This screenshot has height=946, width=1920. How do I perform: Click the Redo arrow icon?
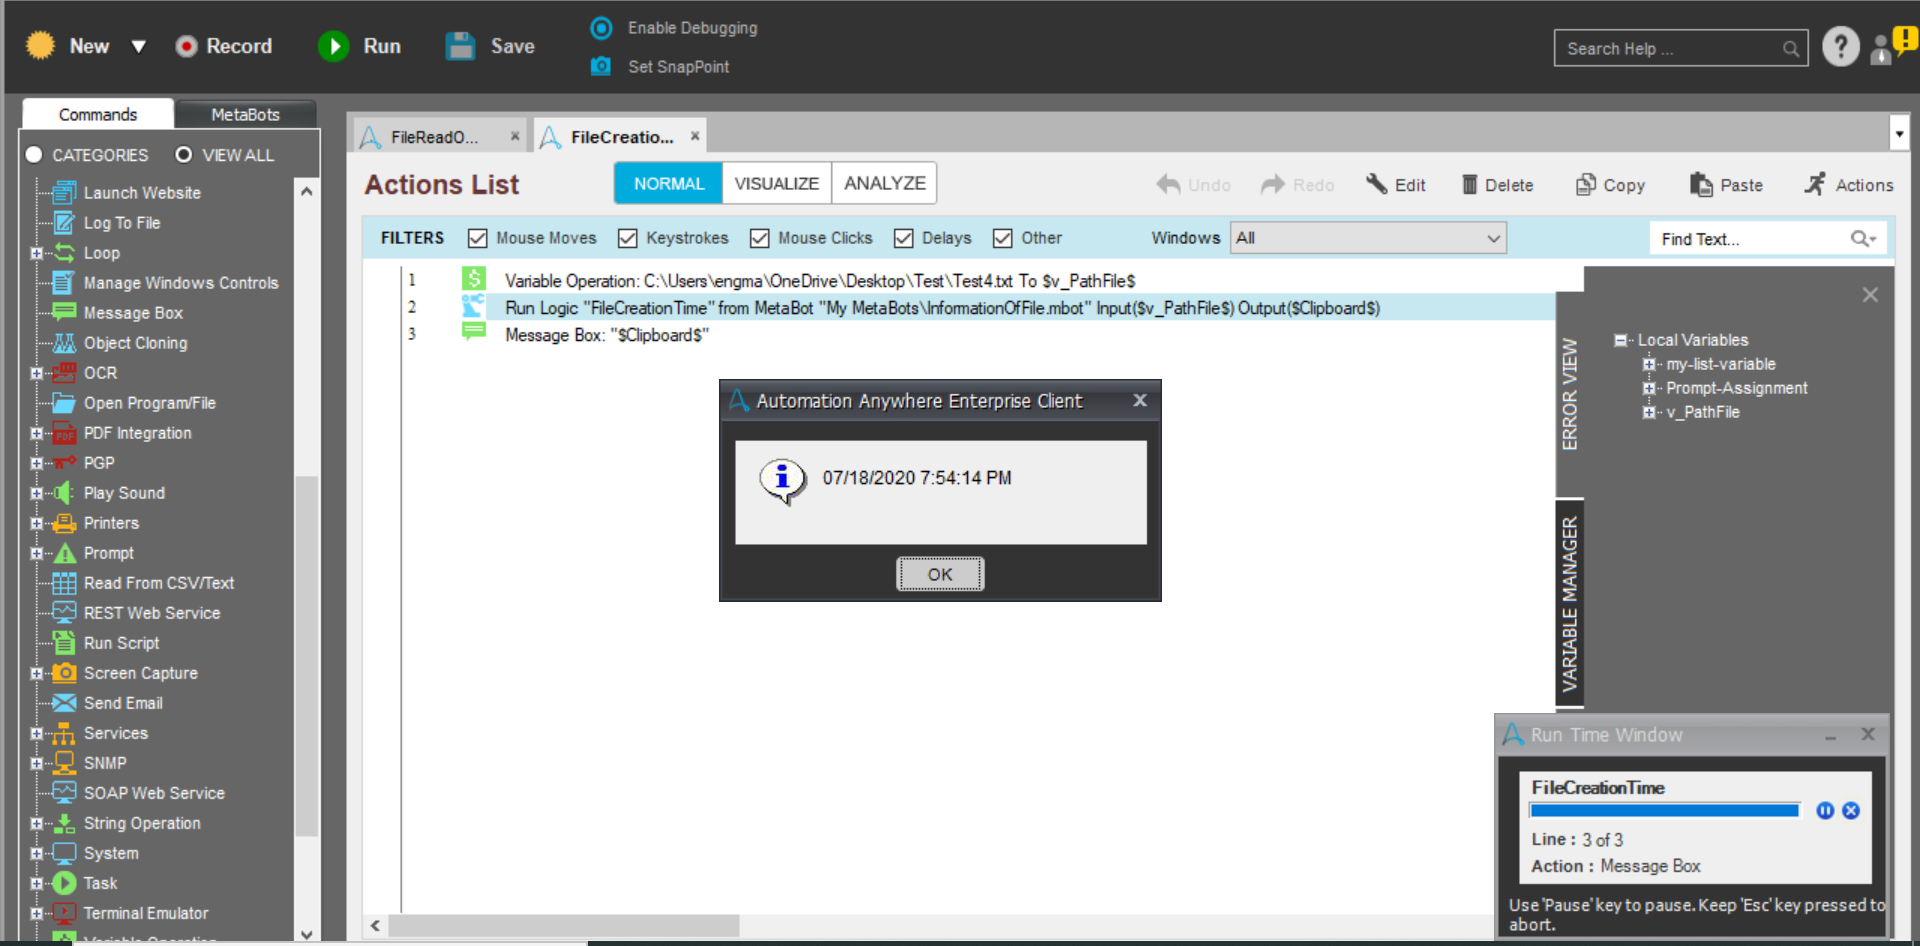tap(1273, 184)
